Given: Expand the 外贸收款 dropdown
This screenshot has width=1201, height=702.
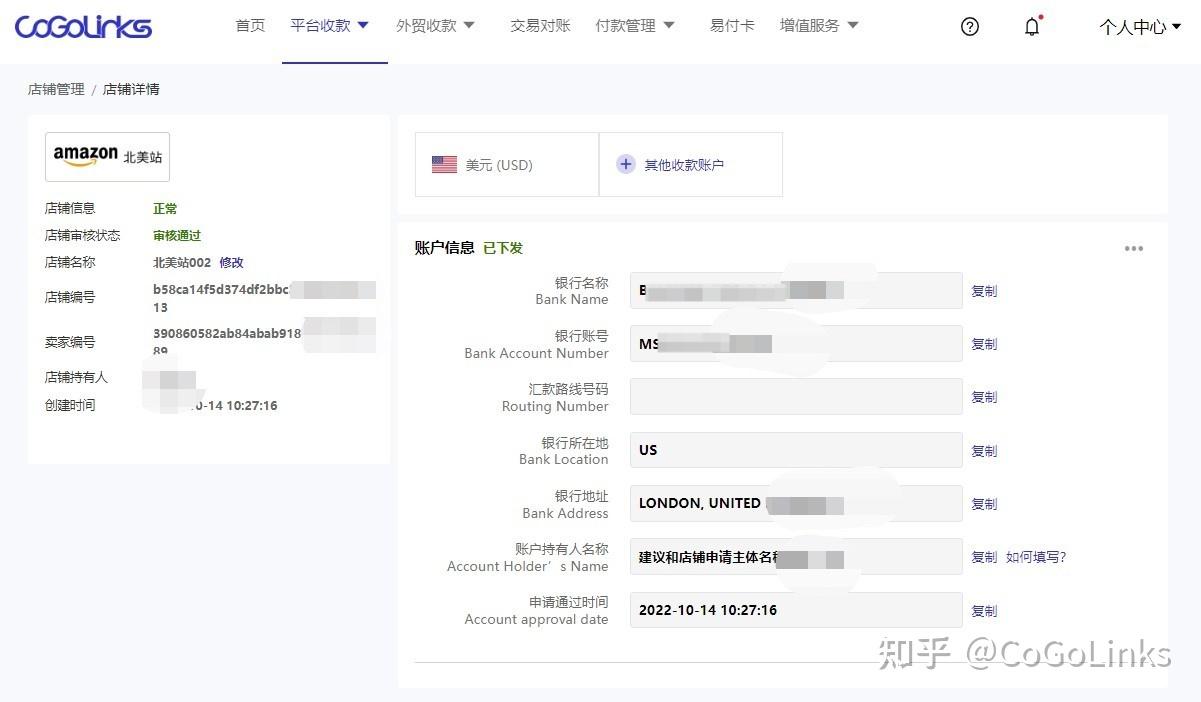Looking at the screenshot, I should tap(436, 25).
